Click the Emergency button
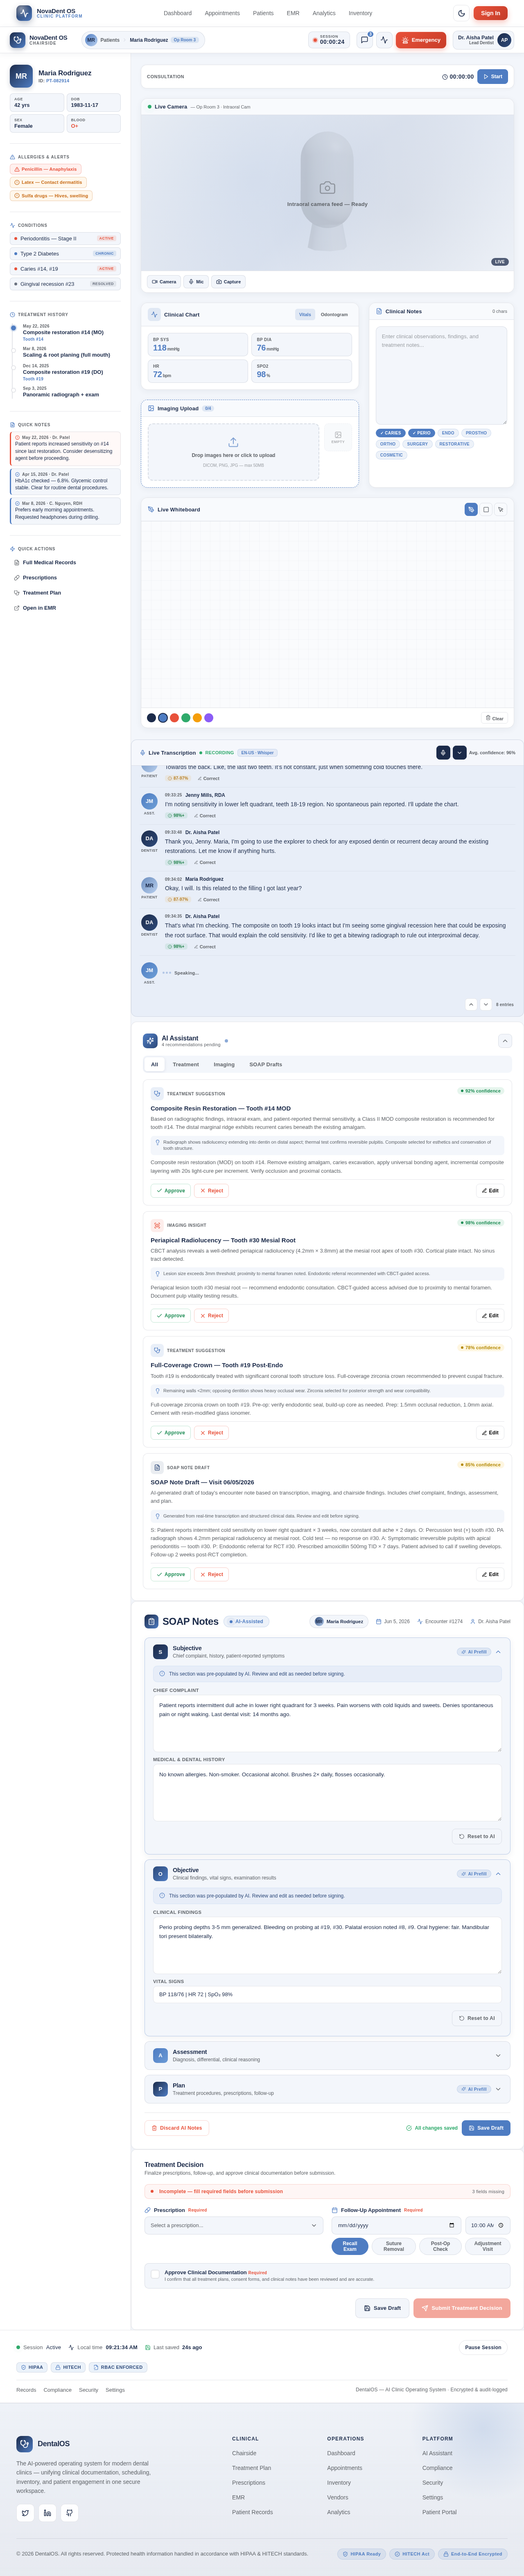The width and height of the screenshot is (524, 2576). [x=421, y=40]
